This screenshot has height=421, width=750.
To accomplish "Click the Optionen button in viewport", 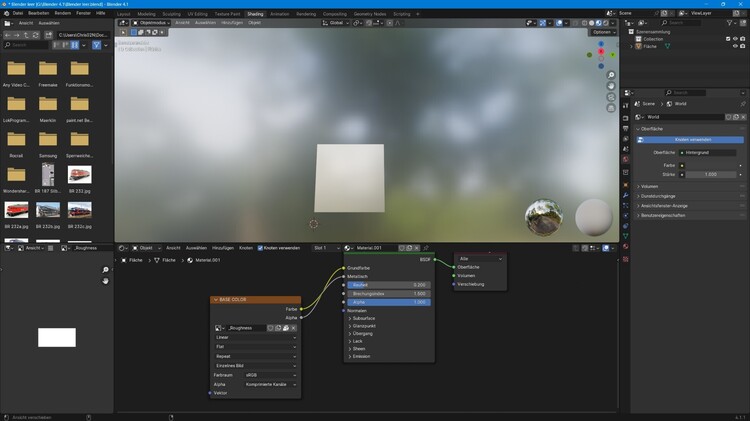I will pyautogui.click(x=603, y=32).
